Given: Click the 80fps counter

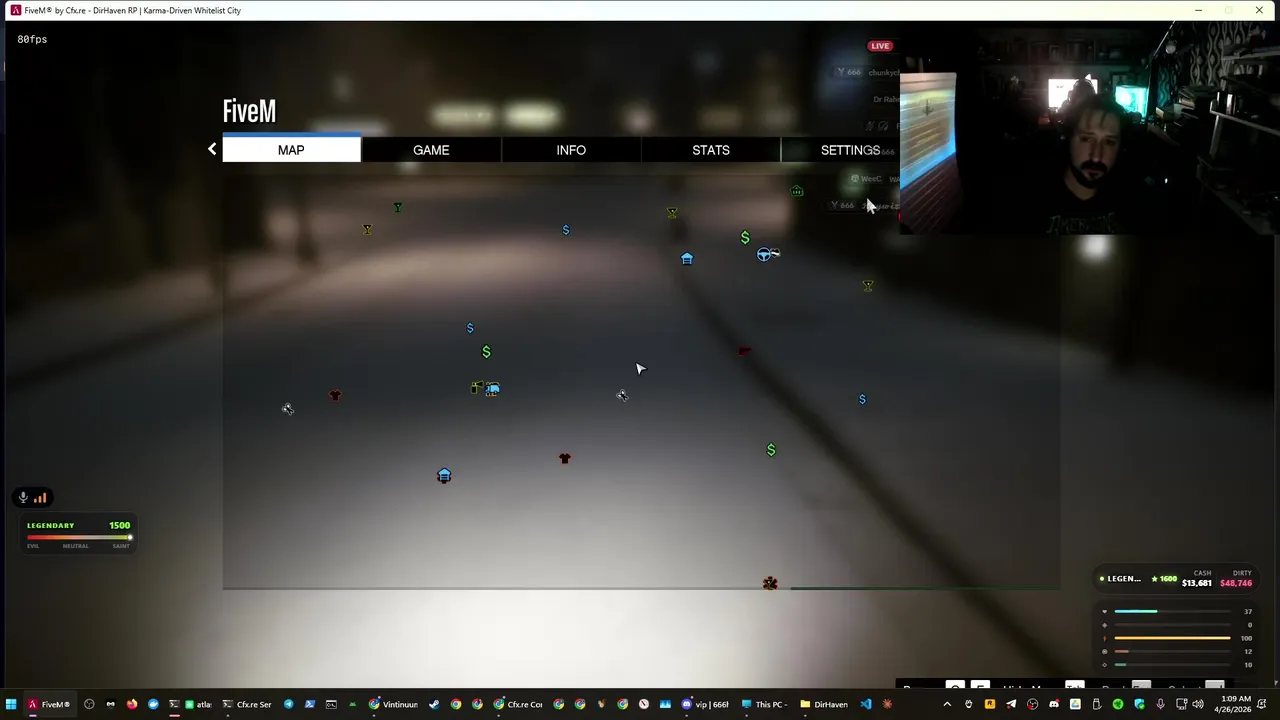Looking at the screenshot, I should pyautogui.click(x=32, y=39).
